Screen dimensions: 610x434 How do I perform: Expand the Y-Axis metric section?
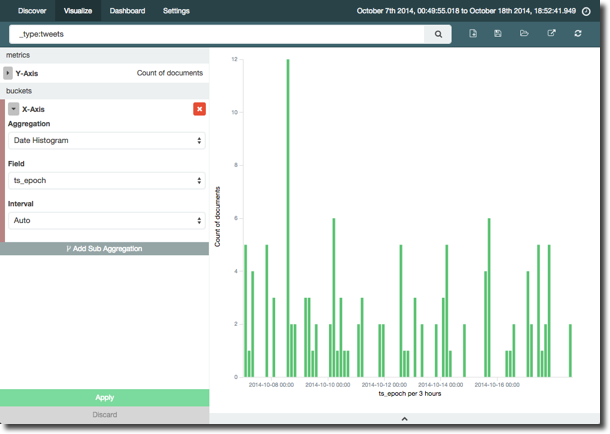[x=8, y=73]
